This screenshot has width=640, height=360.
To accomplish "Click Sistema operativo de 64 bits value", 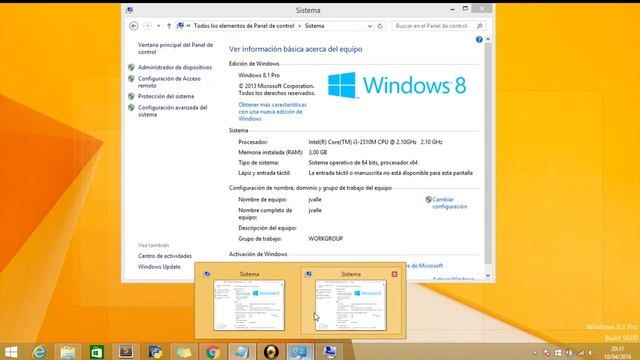I will [x=363, y=162].
